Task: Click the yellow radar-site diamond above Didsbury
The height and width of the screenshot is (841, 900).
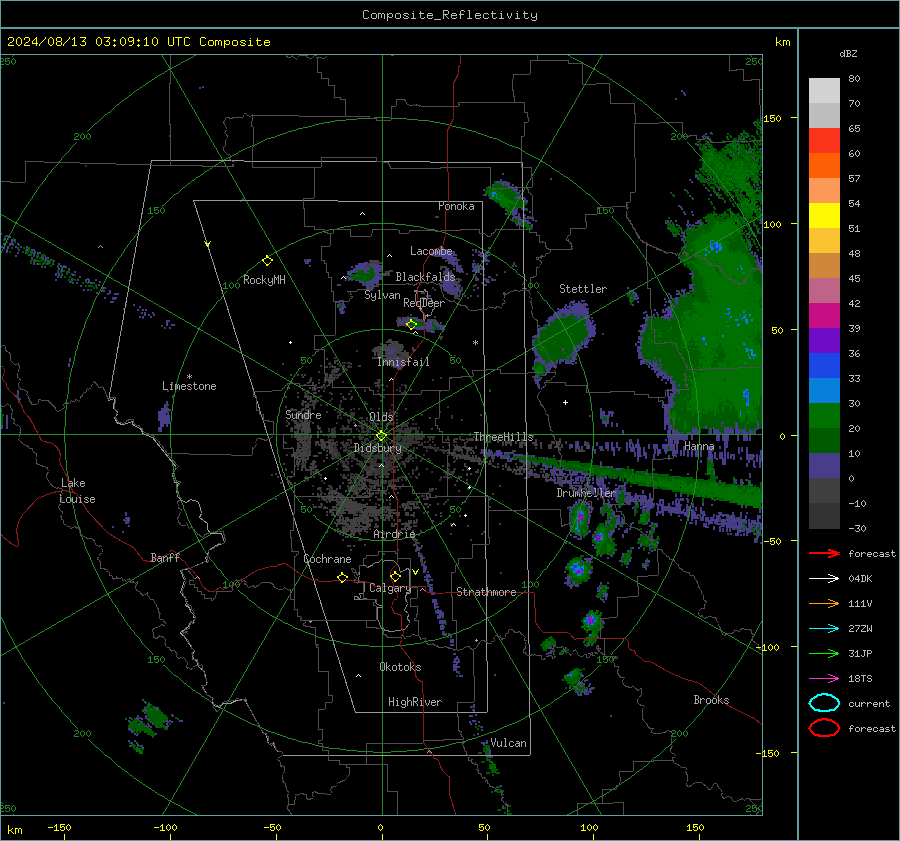Action: pyautogui.click(x=381, y=436)
